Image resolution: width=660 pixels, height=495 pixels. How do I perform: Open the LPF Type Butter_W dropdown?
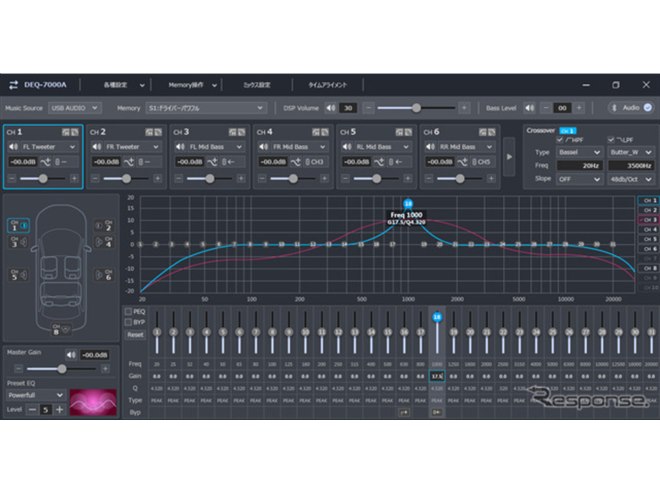[631, 152]
